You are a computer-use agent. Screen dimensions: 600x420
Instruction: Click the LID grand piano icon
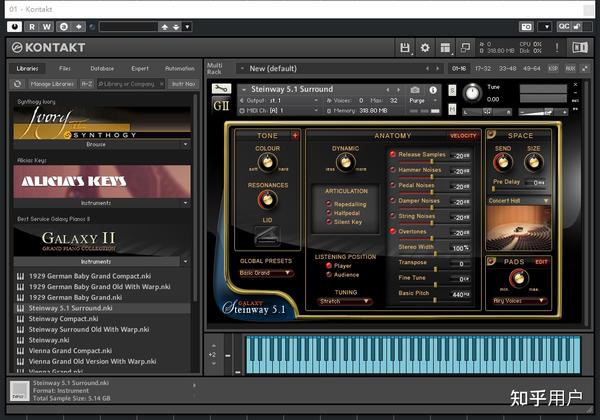pos(267,236)
